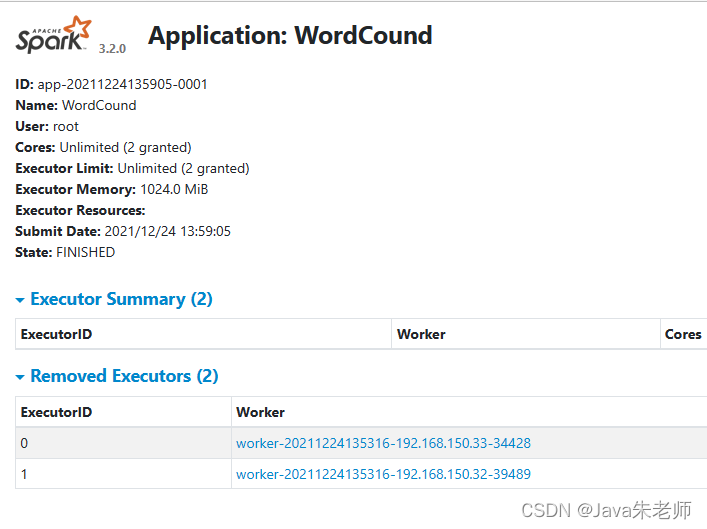The image size is (707, 529).
Task: Collapse the Removed Executors section arrow
Action: [20, 377]
